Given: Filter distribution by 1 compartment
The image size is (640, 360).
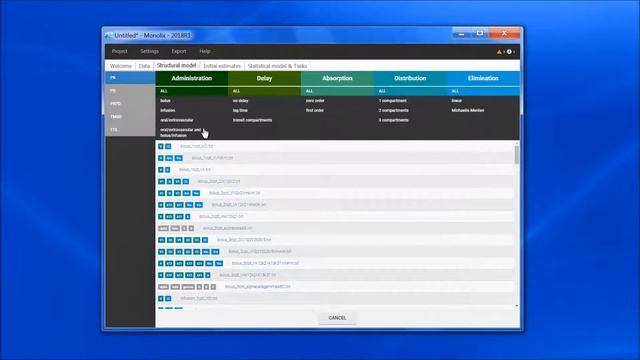Looking at the screenshot, I should [x=392, y=100].
